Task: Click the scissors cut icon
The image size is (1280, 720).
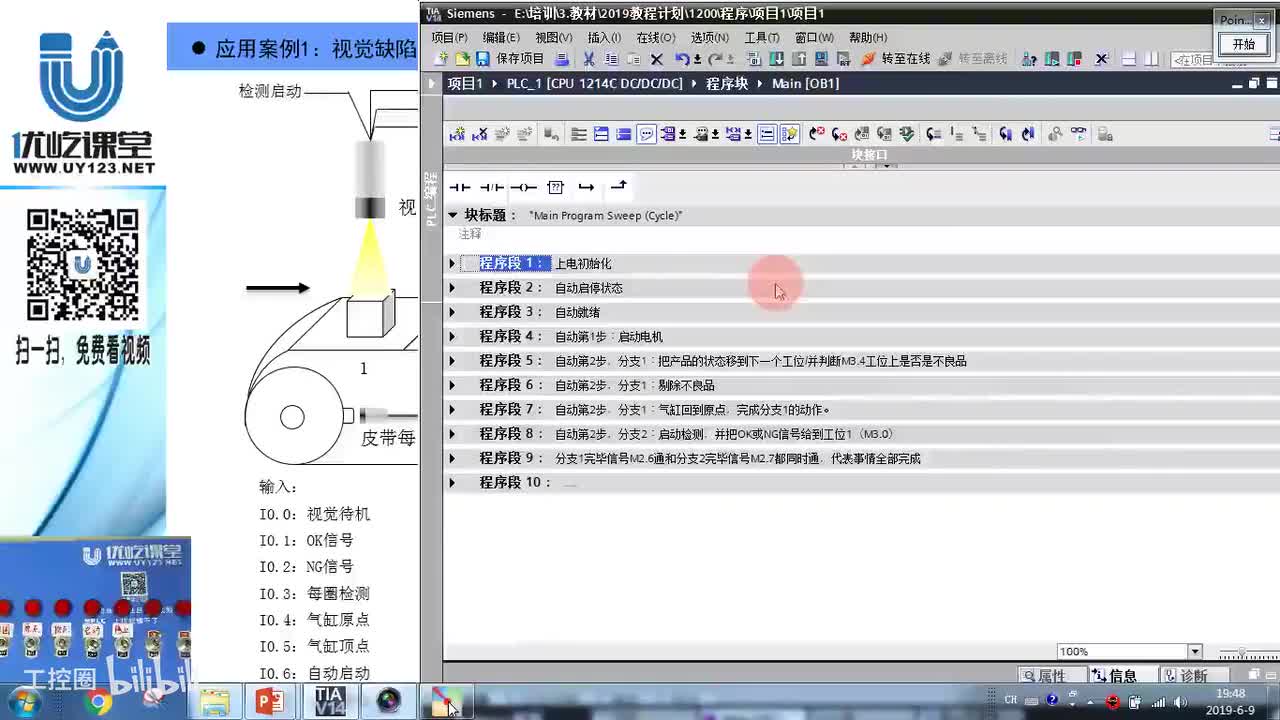Action: (589, 59)
